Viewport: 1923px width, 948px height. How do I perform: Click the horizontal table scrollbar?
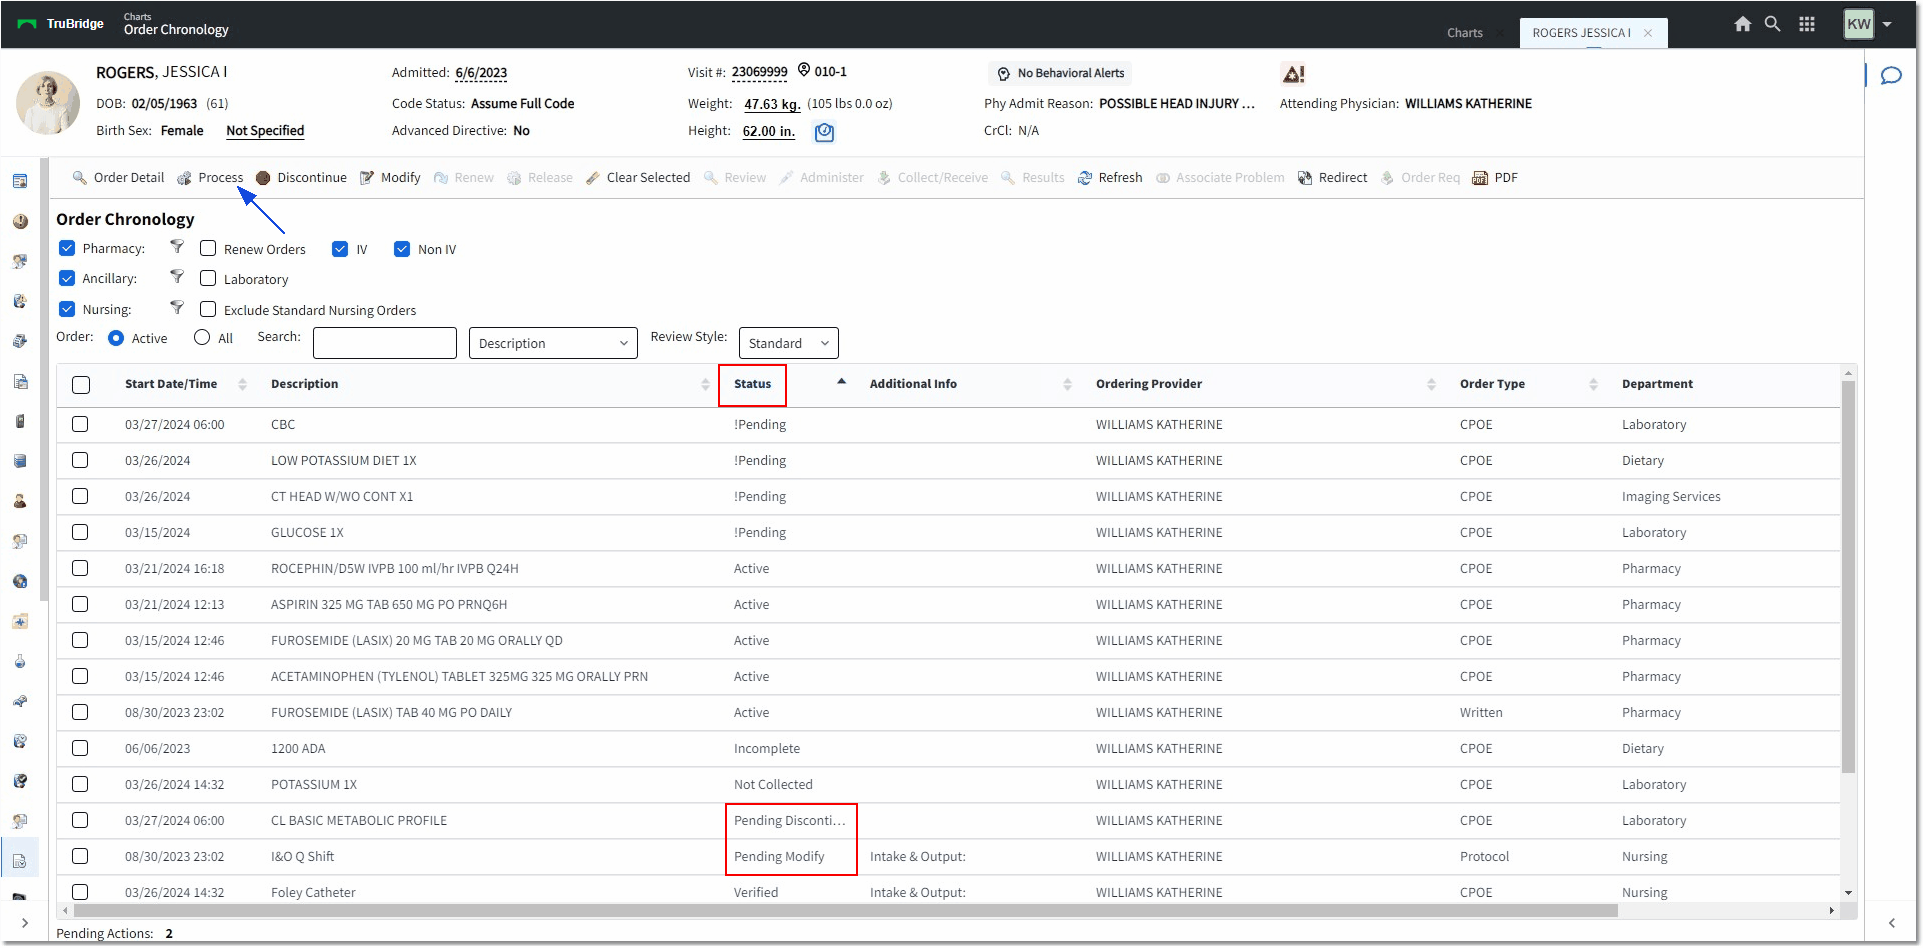[845, 911]
